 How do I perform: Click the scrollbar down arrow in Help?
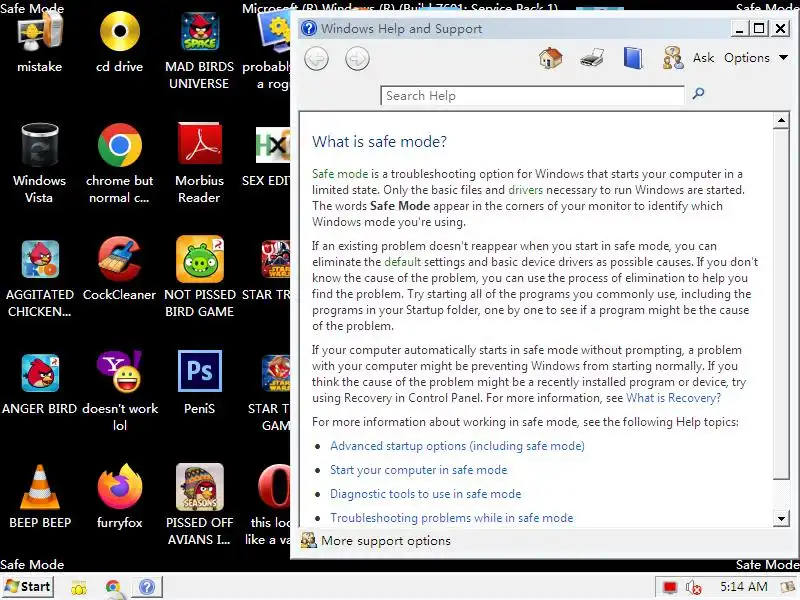tap(781, 519)
